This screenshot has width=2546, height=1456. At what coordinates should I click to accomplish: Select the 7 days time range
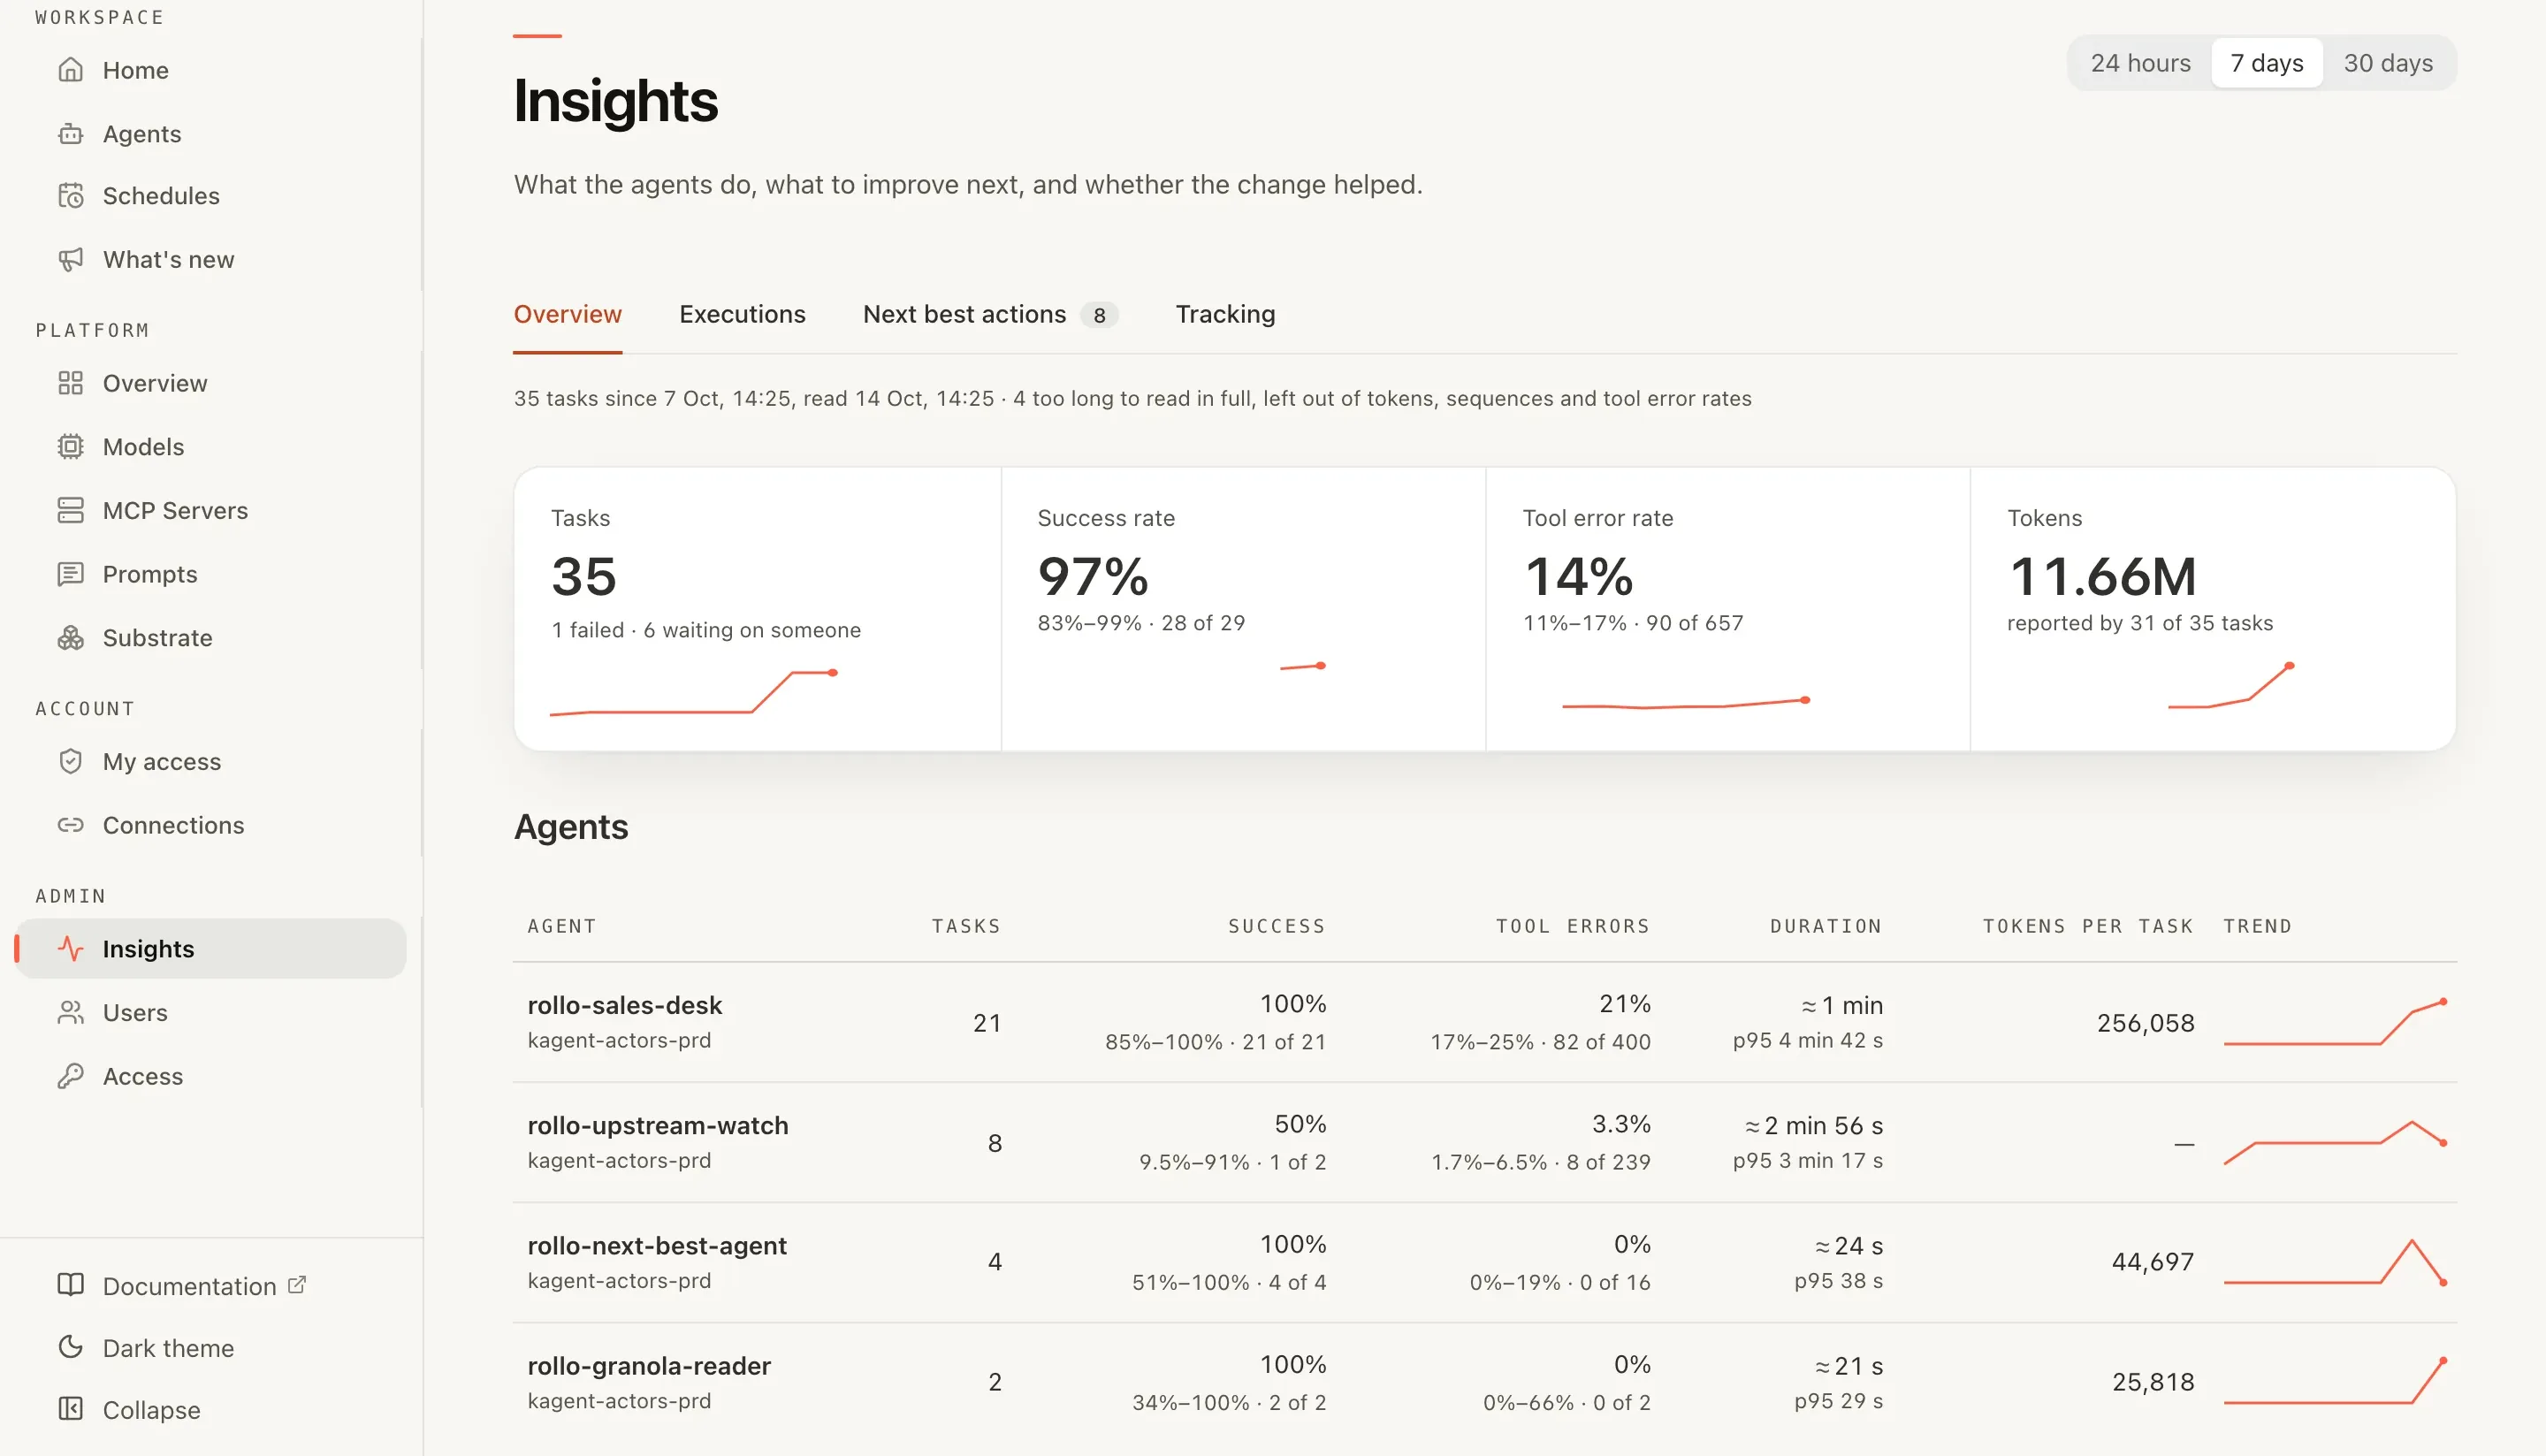pos(2266,63)
